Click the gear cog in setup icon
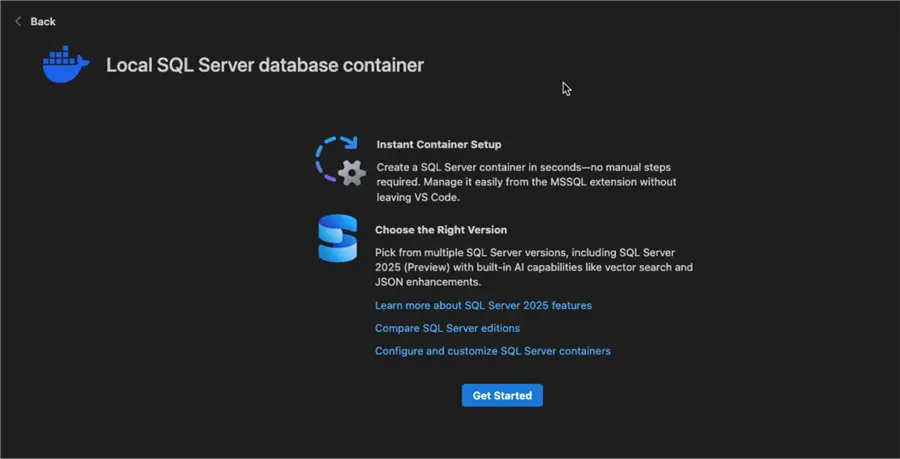Viewport: 900px width, 459px height. 351,173
